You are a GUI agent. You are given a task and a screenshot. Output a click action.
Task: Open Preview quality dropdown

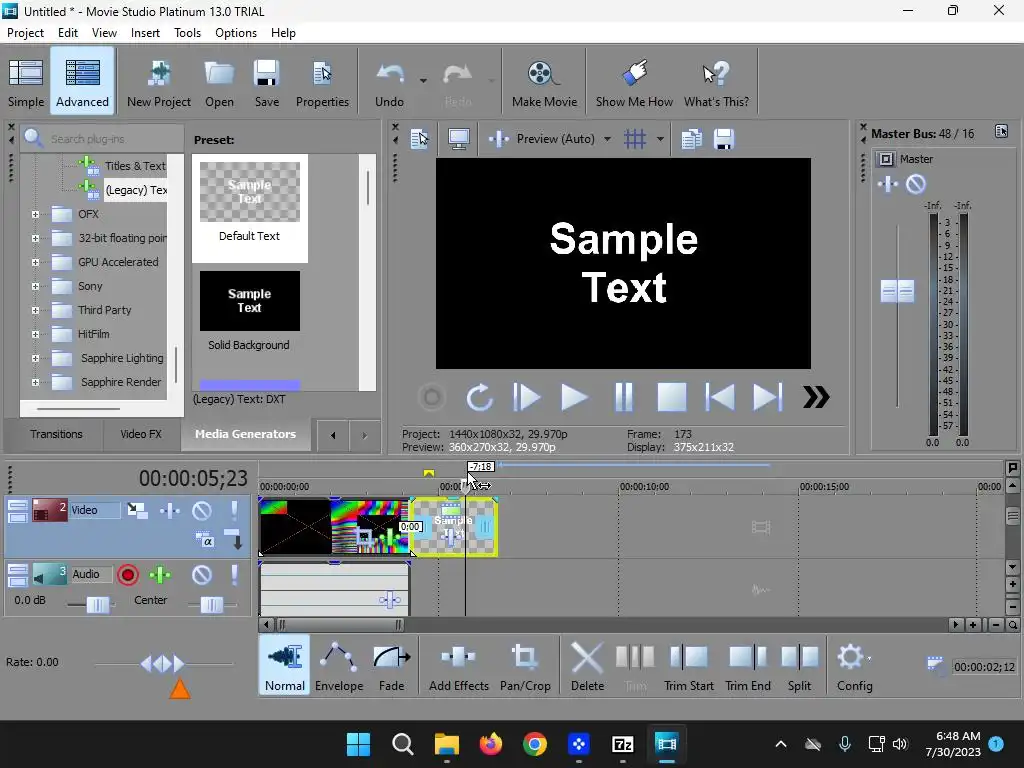[x=607, y=138]
